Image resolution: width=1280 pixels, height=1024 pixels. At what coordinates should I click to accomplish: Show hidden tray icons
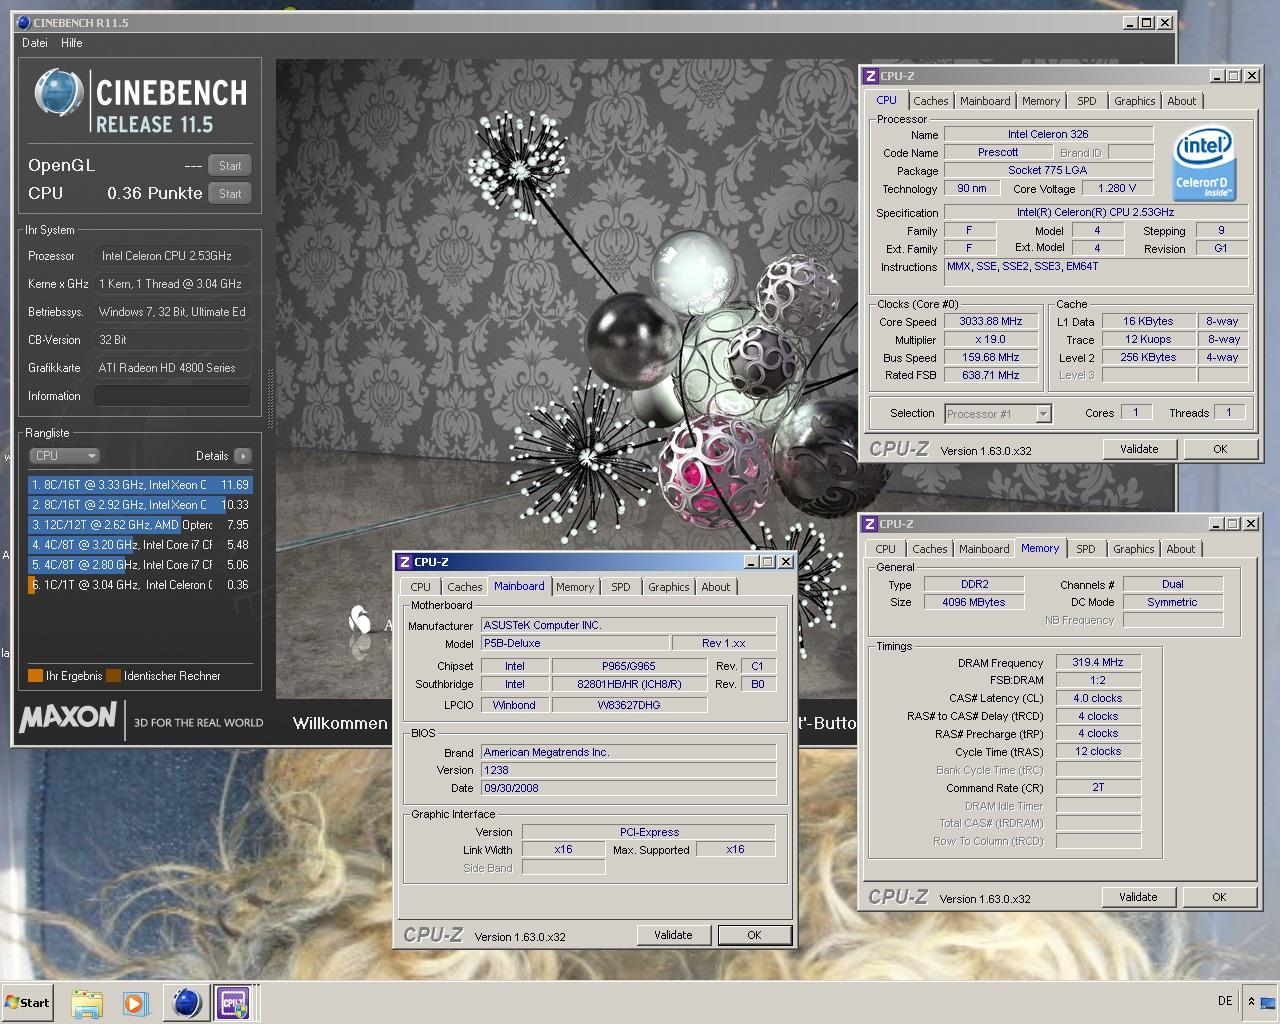pyautogui.click(x=1251, y=1001)
